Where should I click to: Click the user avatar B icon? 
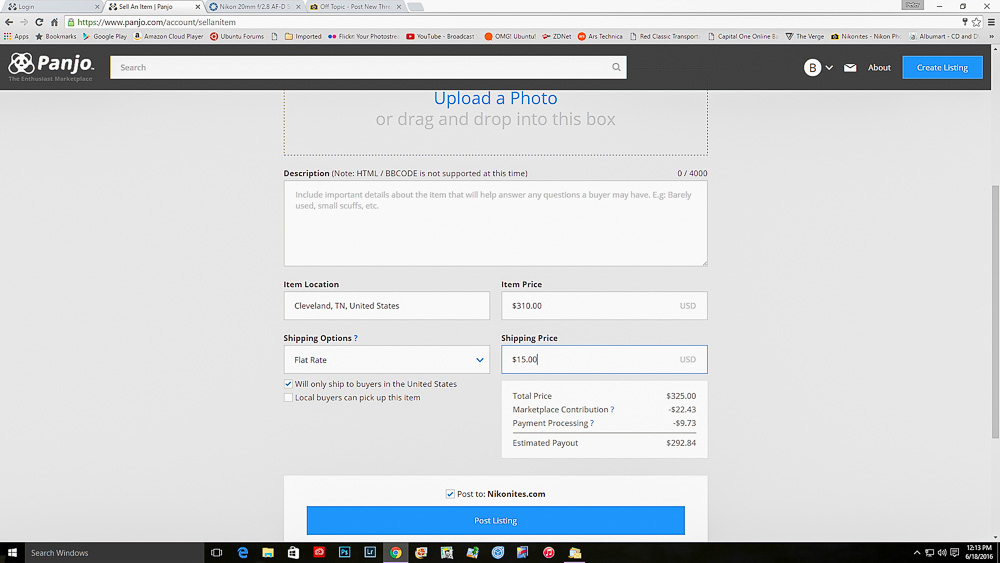click(813, 68)
